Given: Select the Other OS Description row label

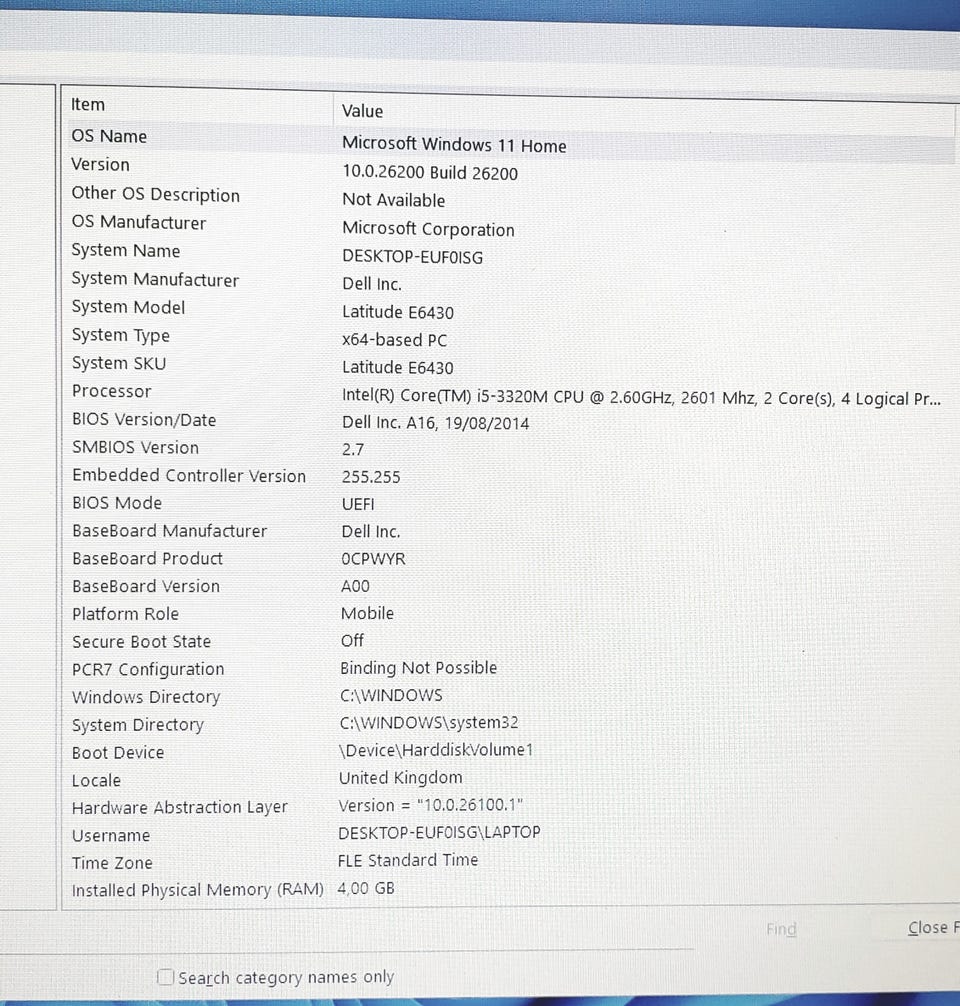Looking at the screenshot, I should [x=156, y=194].
